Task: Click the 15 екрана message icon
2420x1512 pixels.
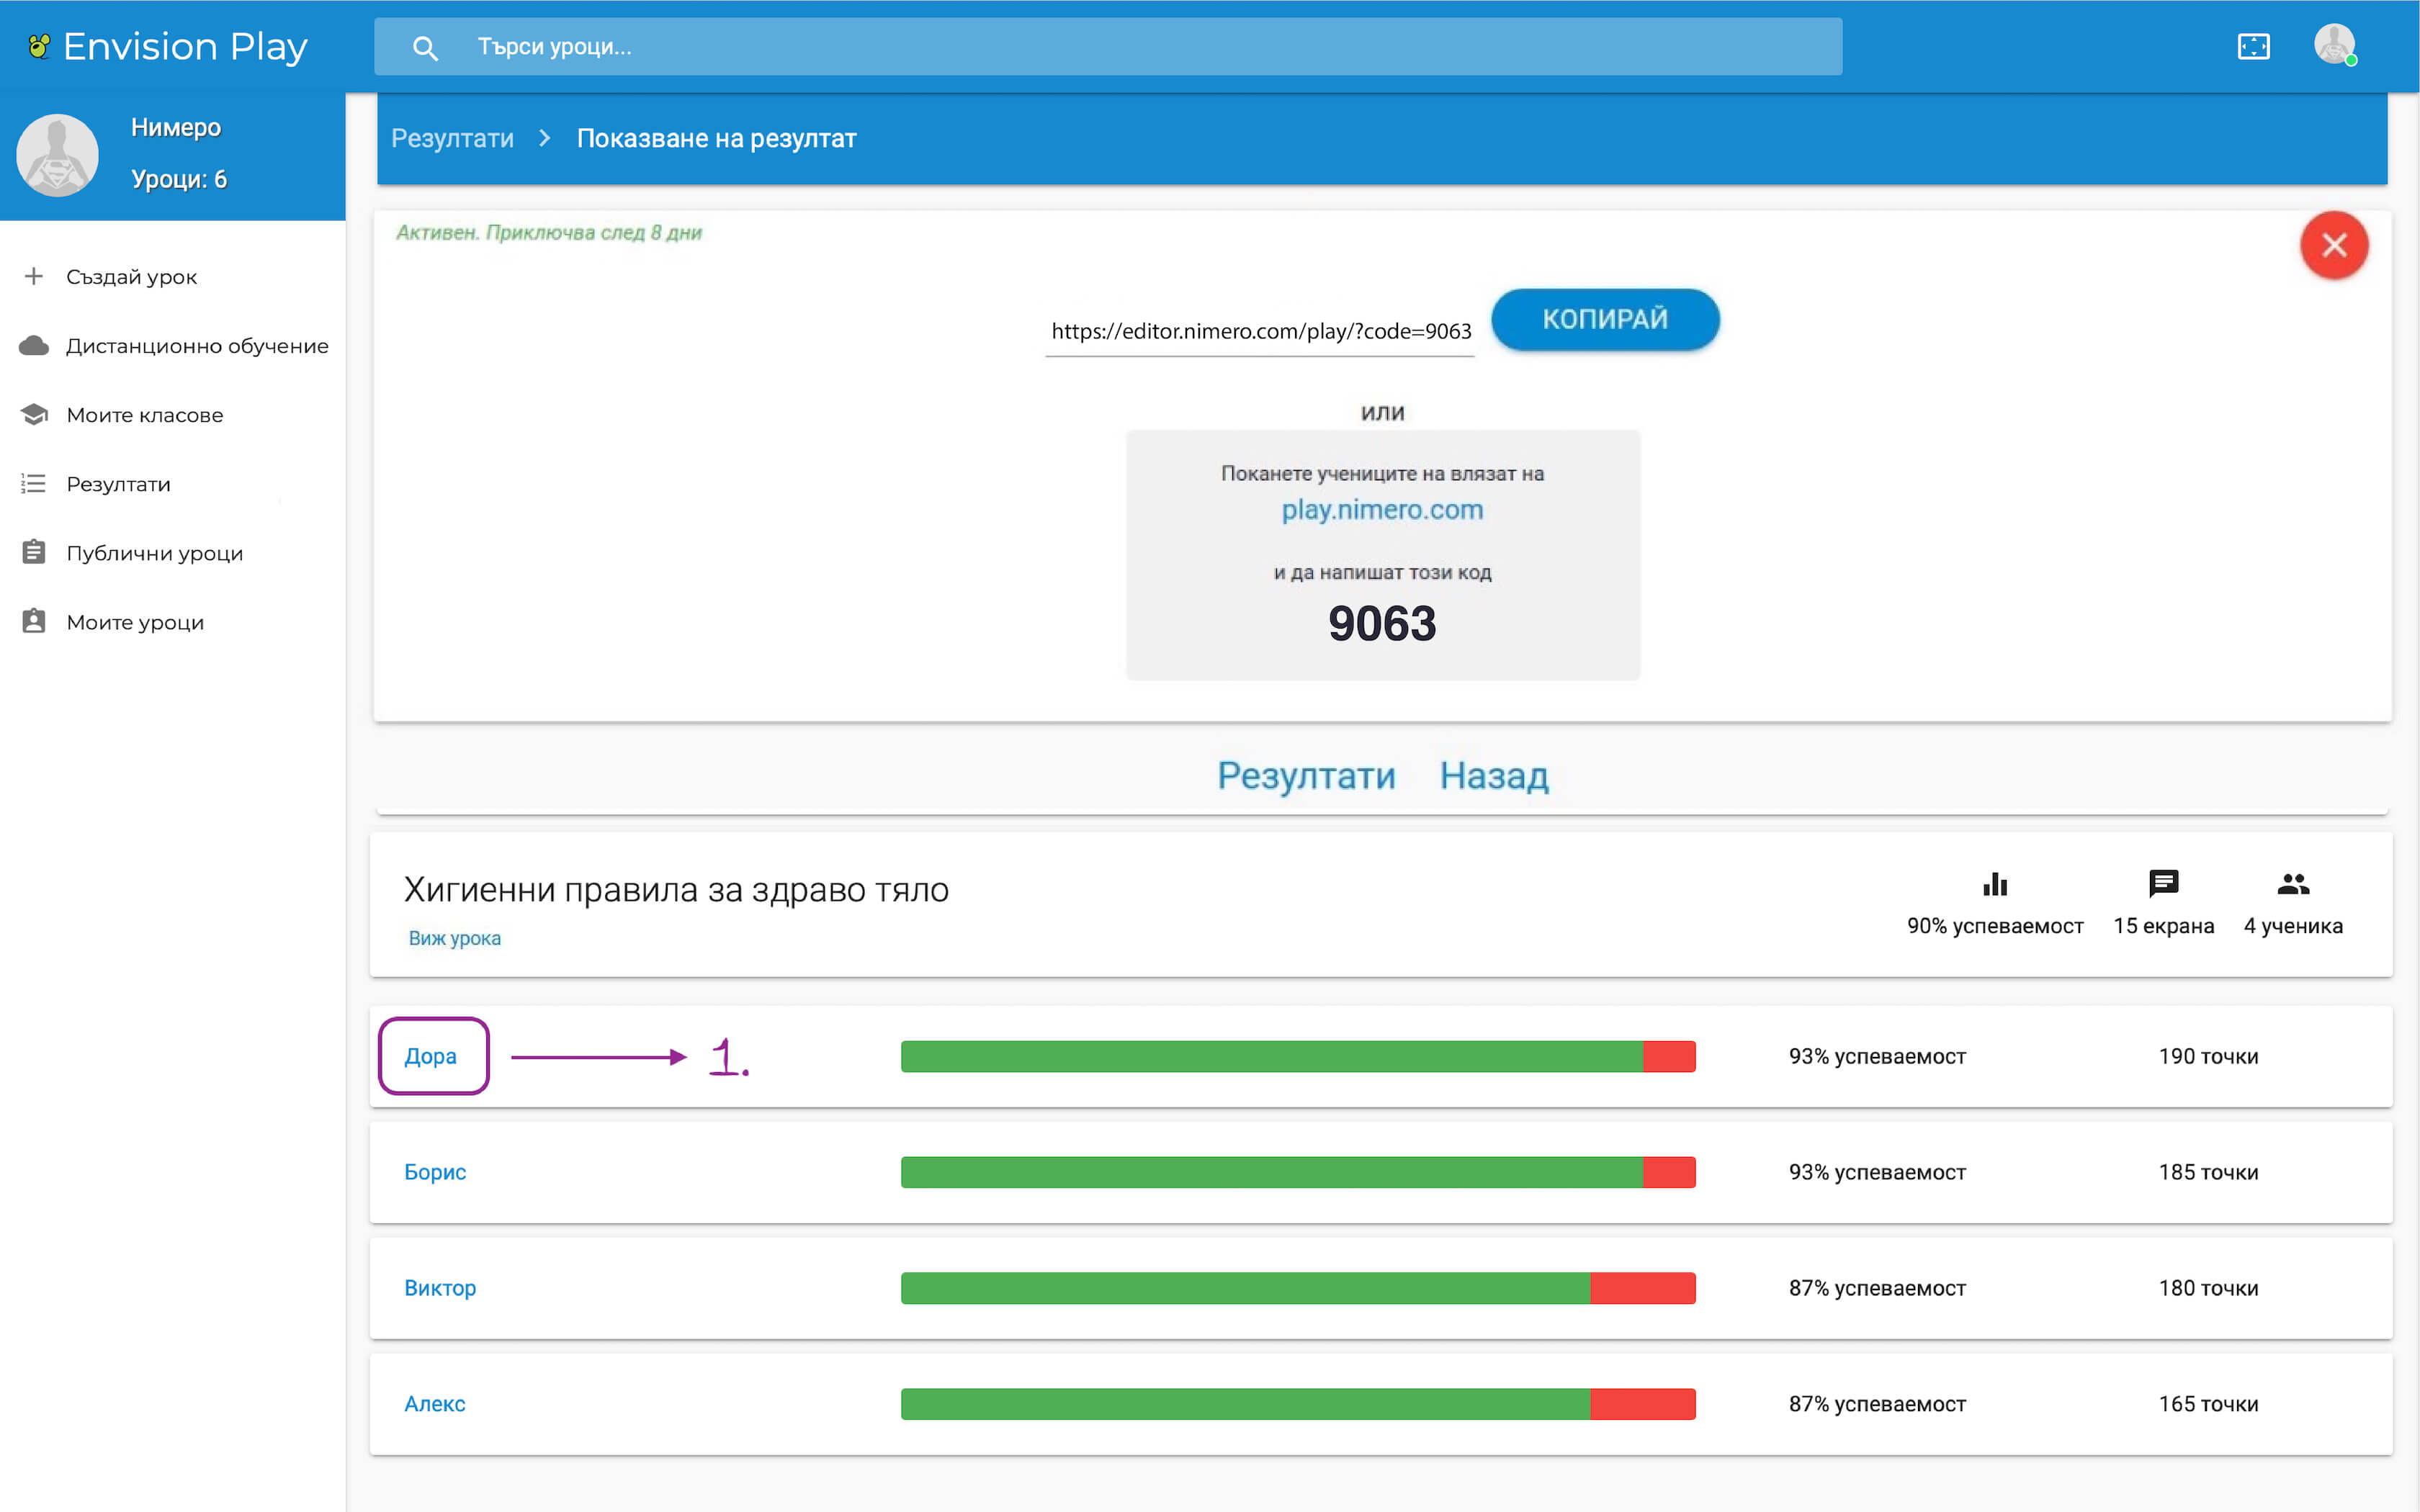Action: [x=2163, y=884]
